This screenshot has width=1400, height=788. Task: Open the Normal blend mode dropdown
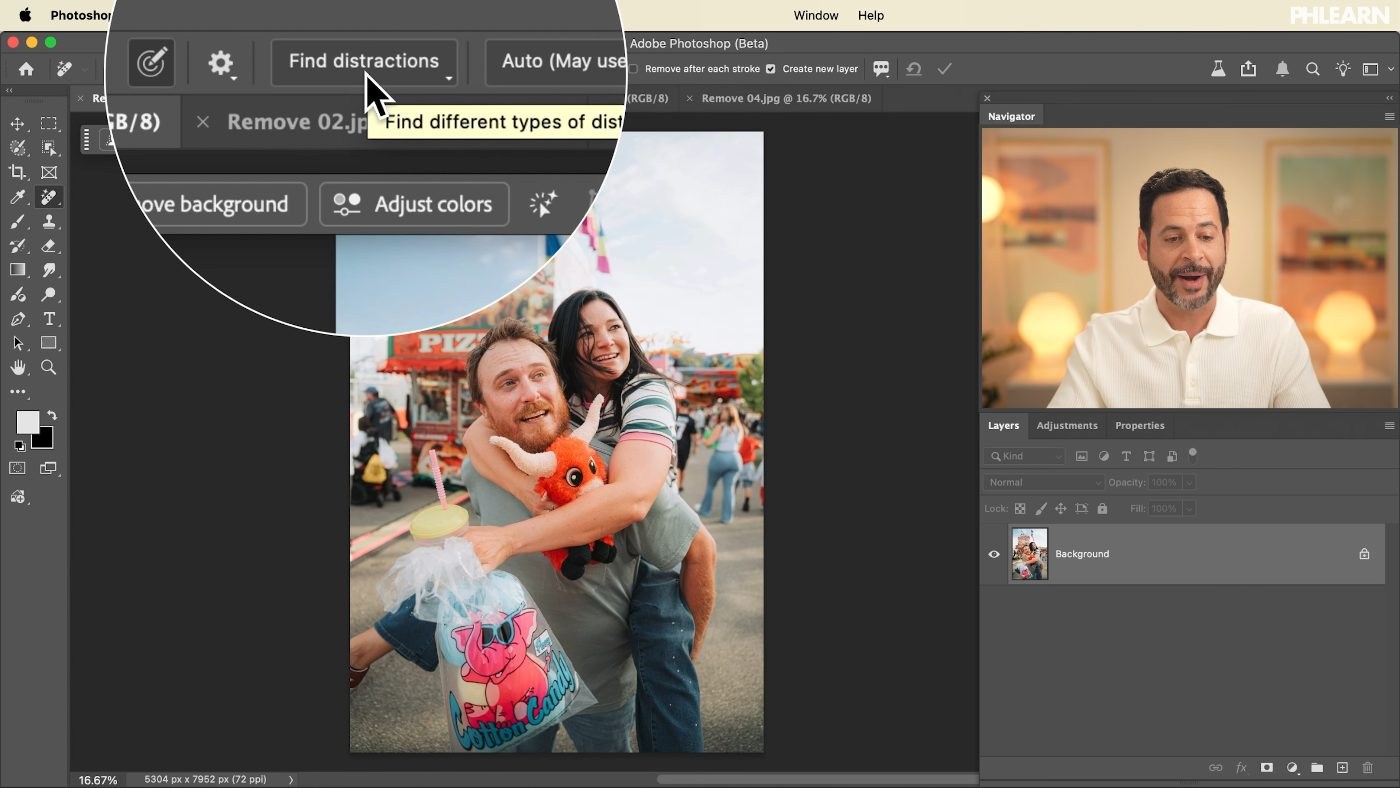point(1043,482)
